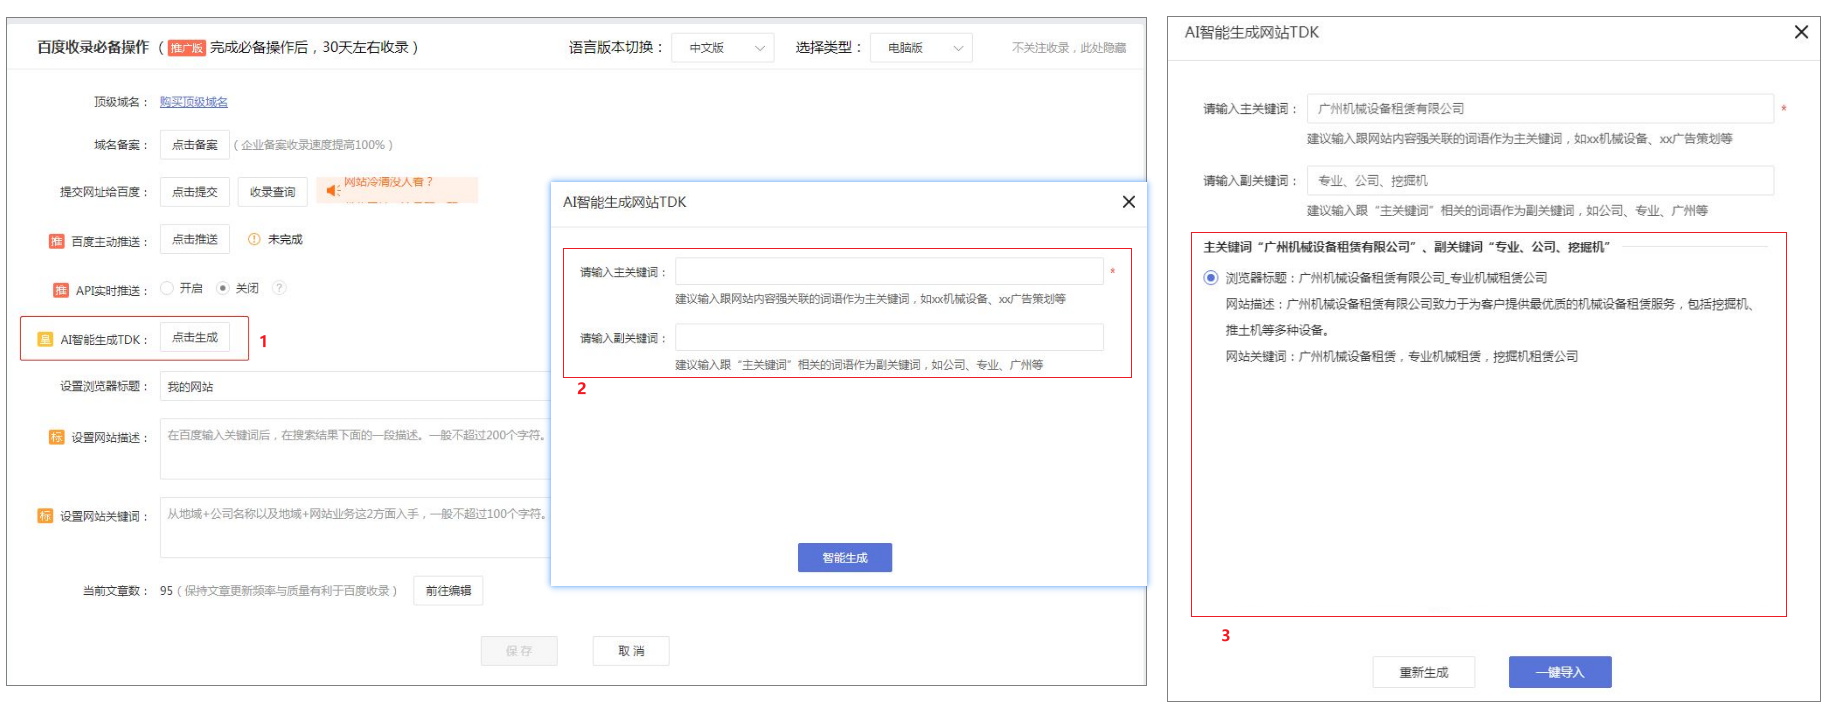Click the orange 推 badge beside API实时推送
The width and height of the screenshot is (1824, 706).
[61, 290]
